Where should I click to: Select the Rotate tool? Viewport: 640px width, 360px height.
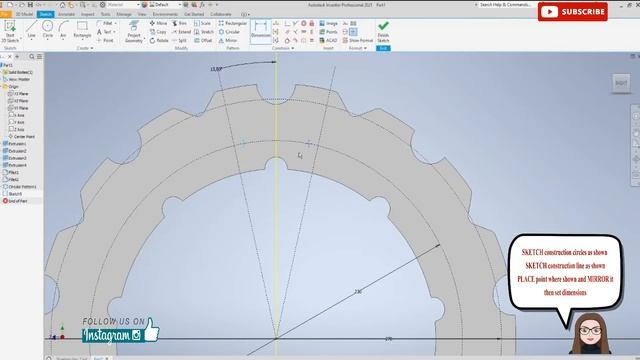(159, 40)
